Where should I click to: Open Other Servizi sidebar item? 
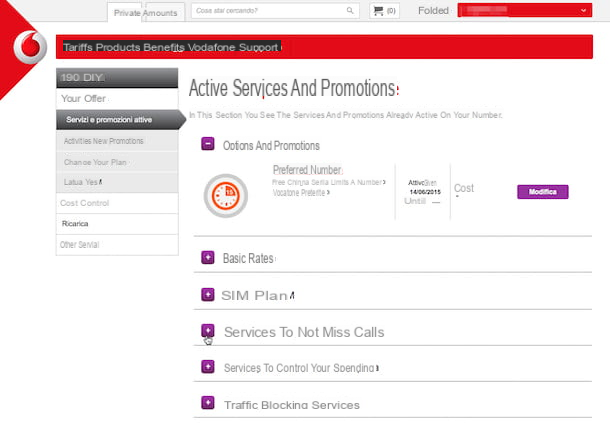[117, 245]
